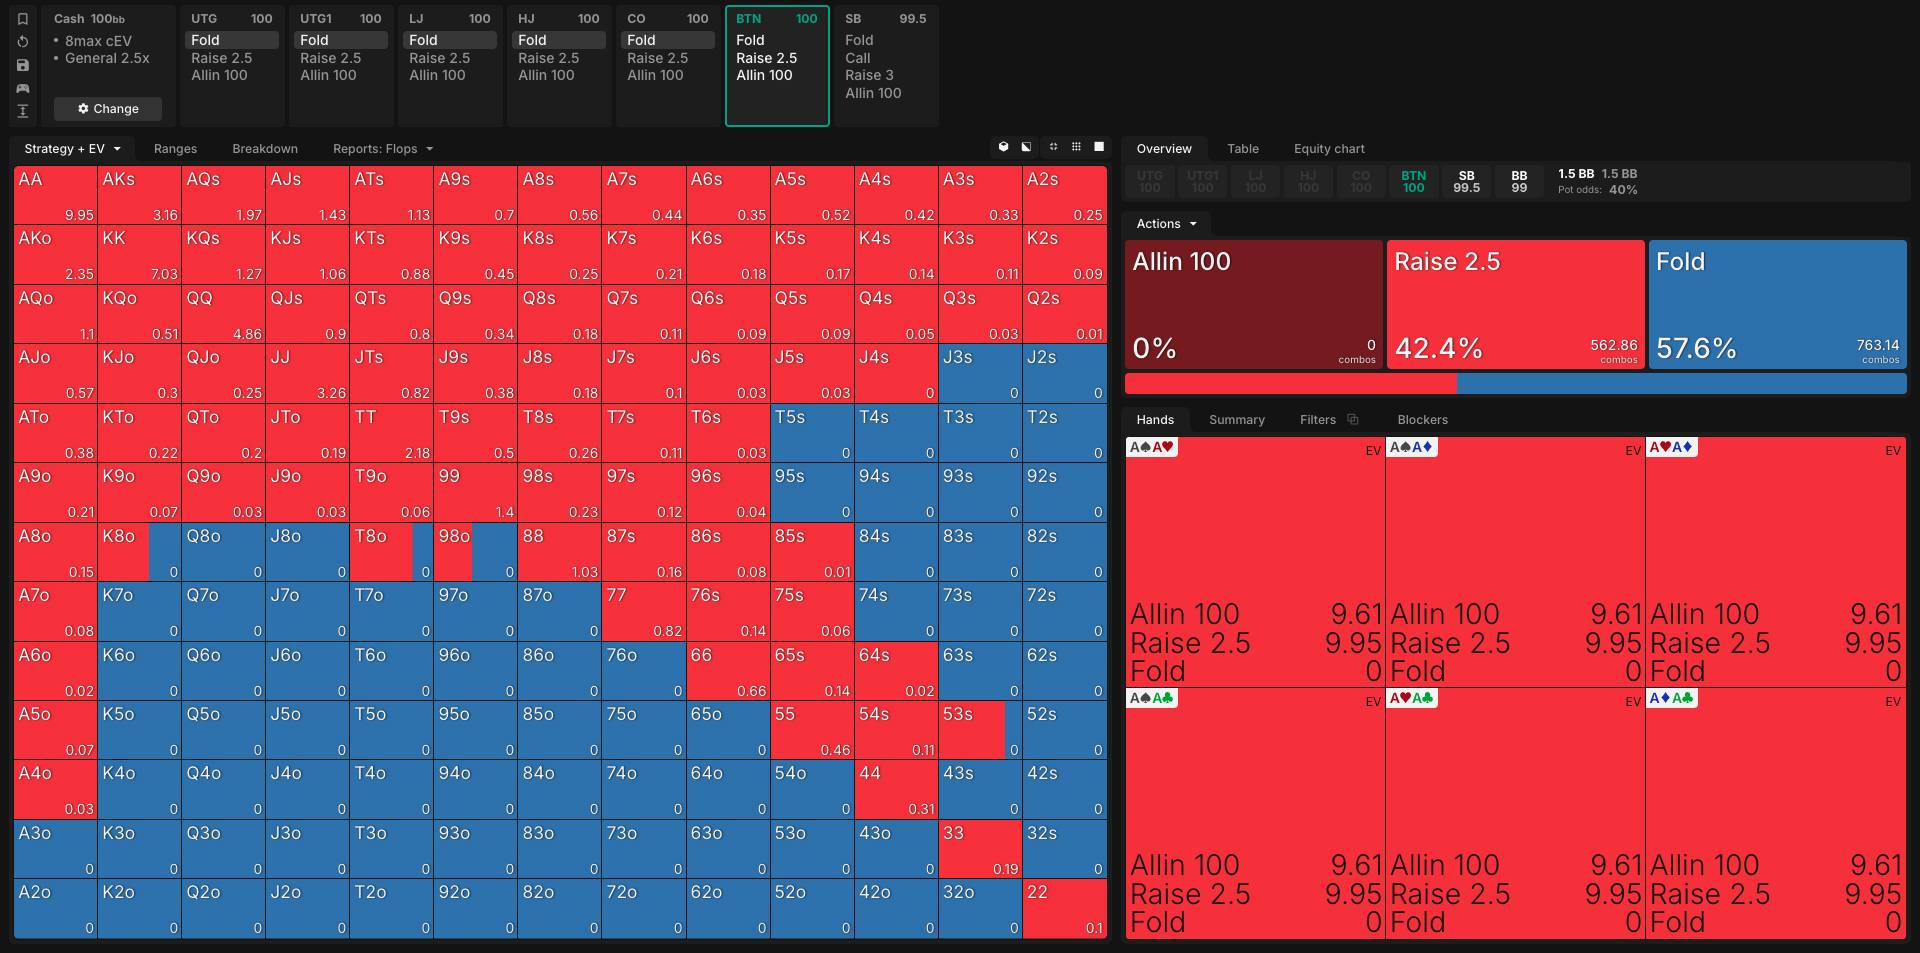Select HJ Allin 100 action
This screenshot has height=953, width=1920.
click(x=546, y=75)
